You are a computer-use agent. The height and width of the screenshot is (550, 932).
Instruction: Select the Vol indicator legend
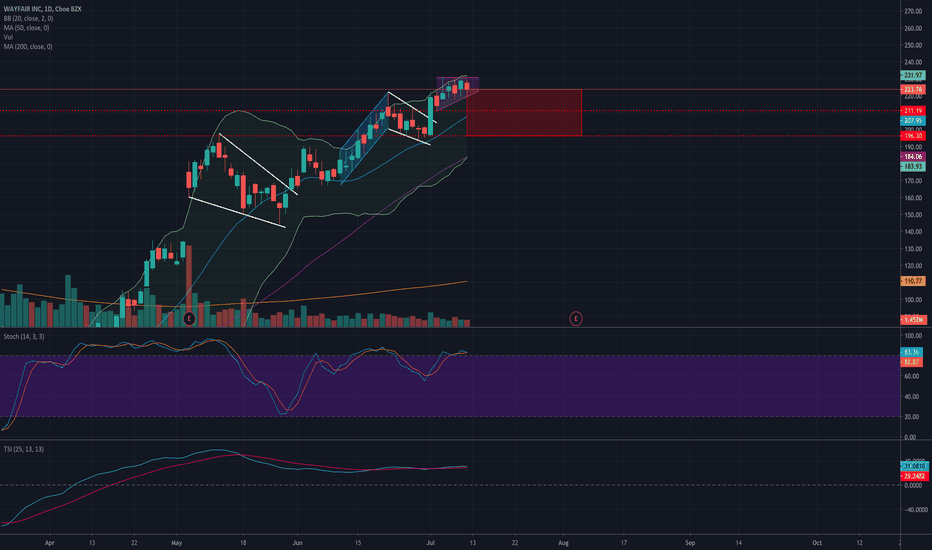point(8,37)
